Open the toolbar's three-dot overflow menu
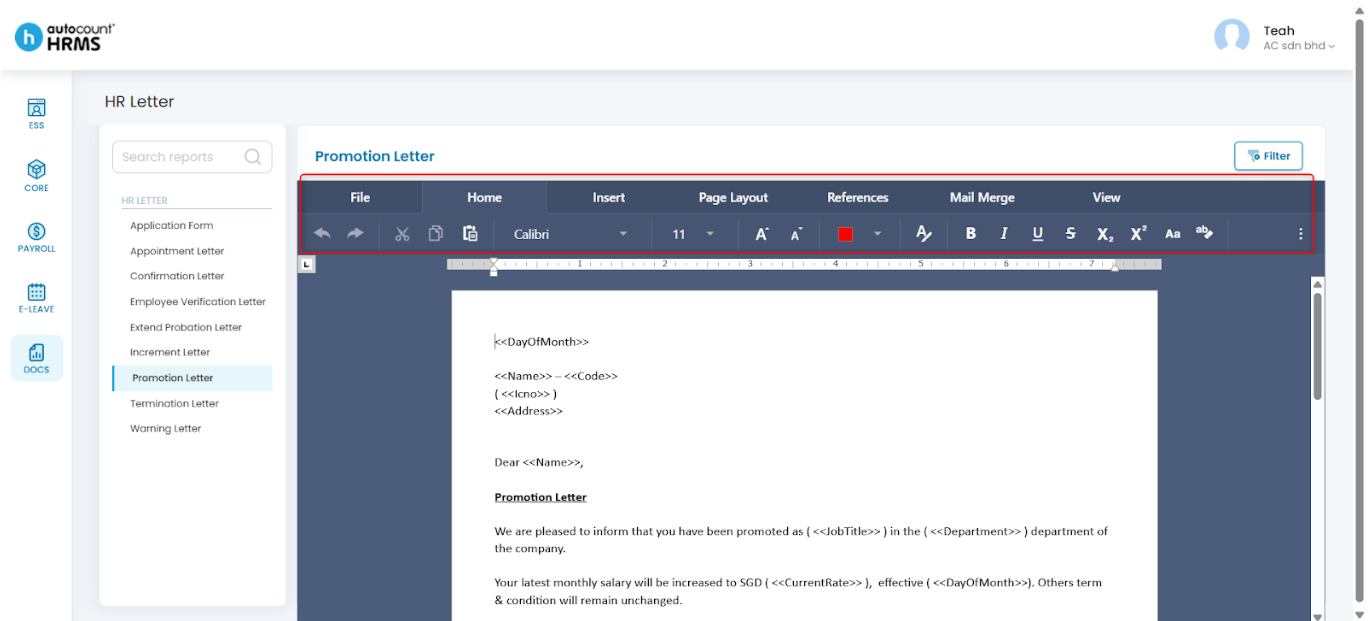 [1301, 234]
